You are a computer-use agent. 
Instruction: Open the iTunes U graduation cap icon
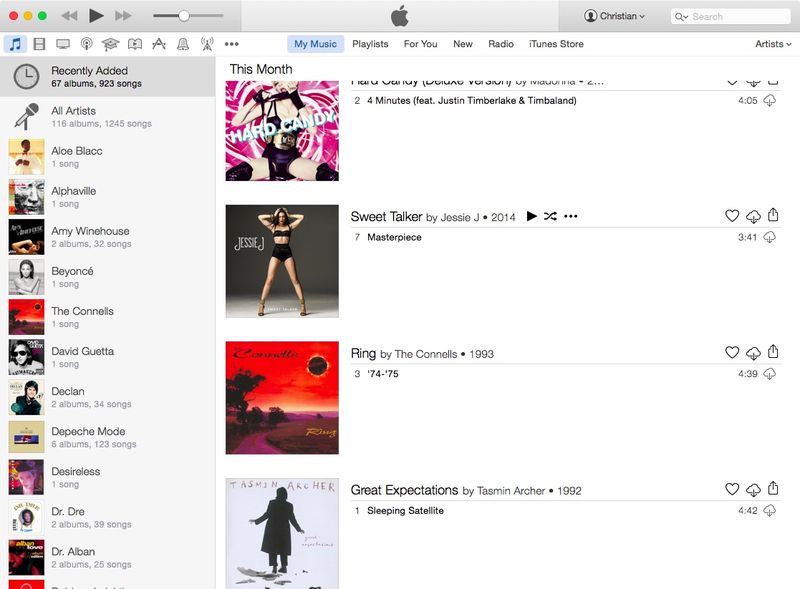110,44
